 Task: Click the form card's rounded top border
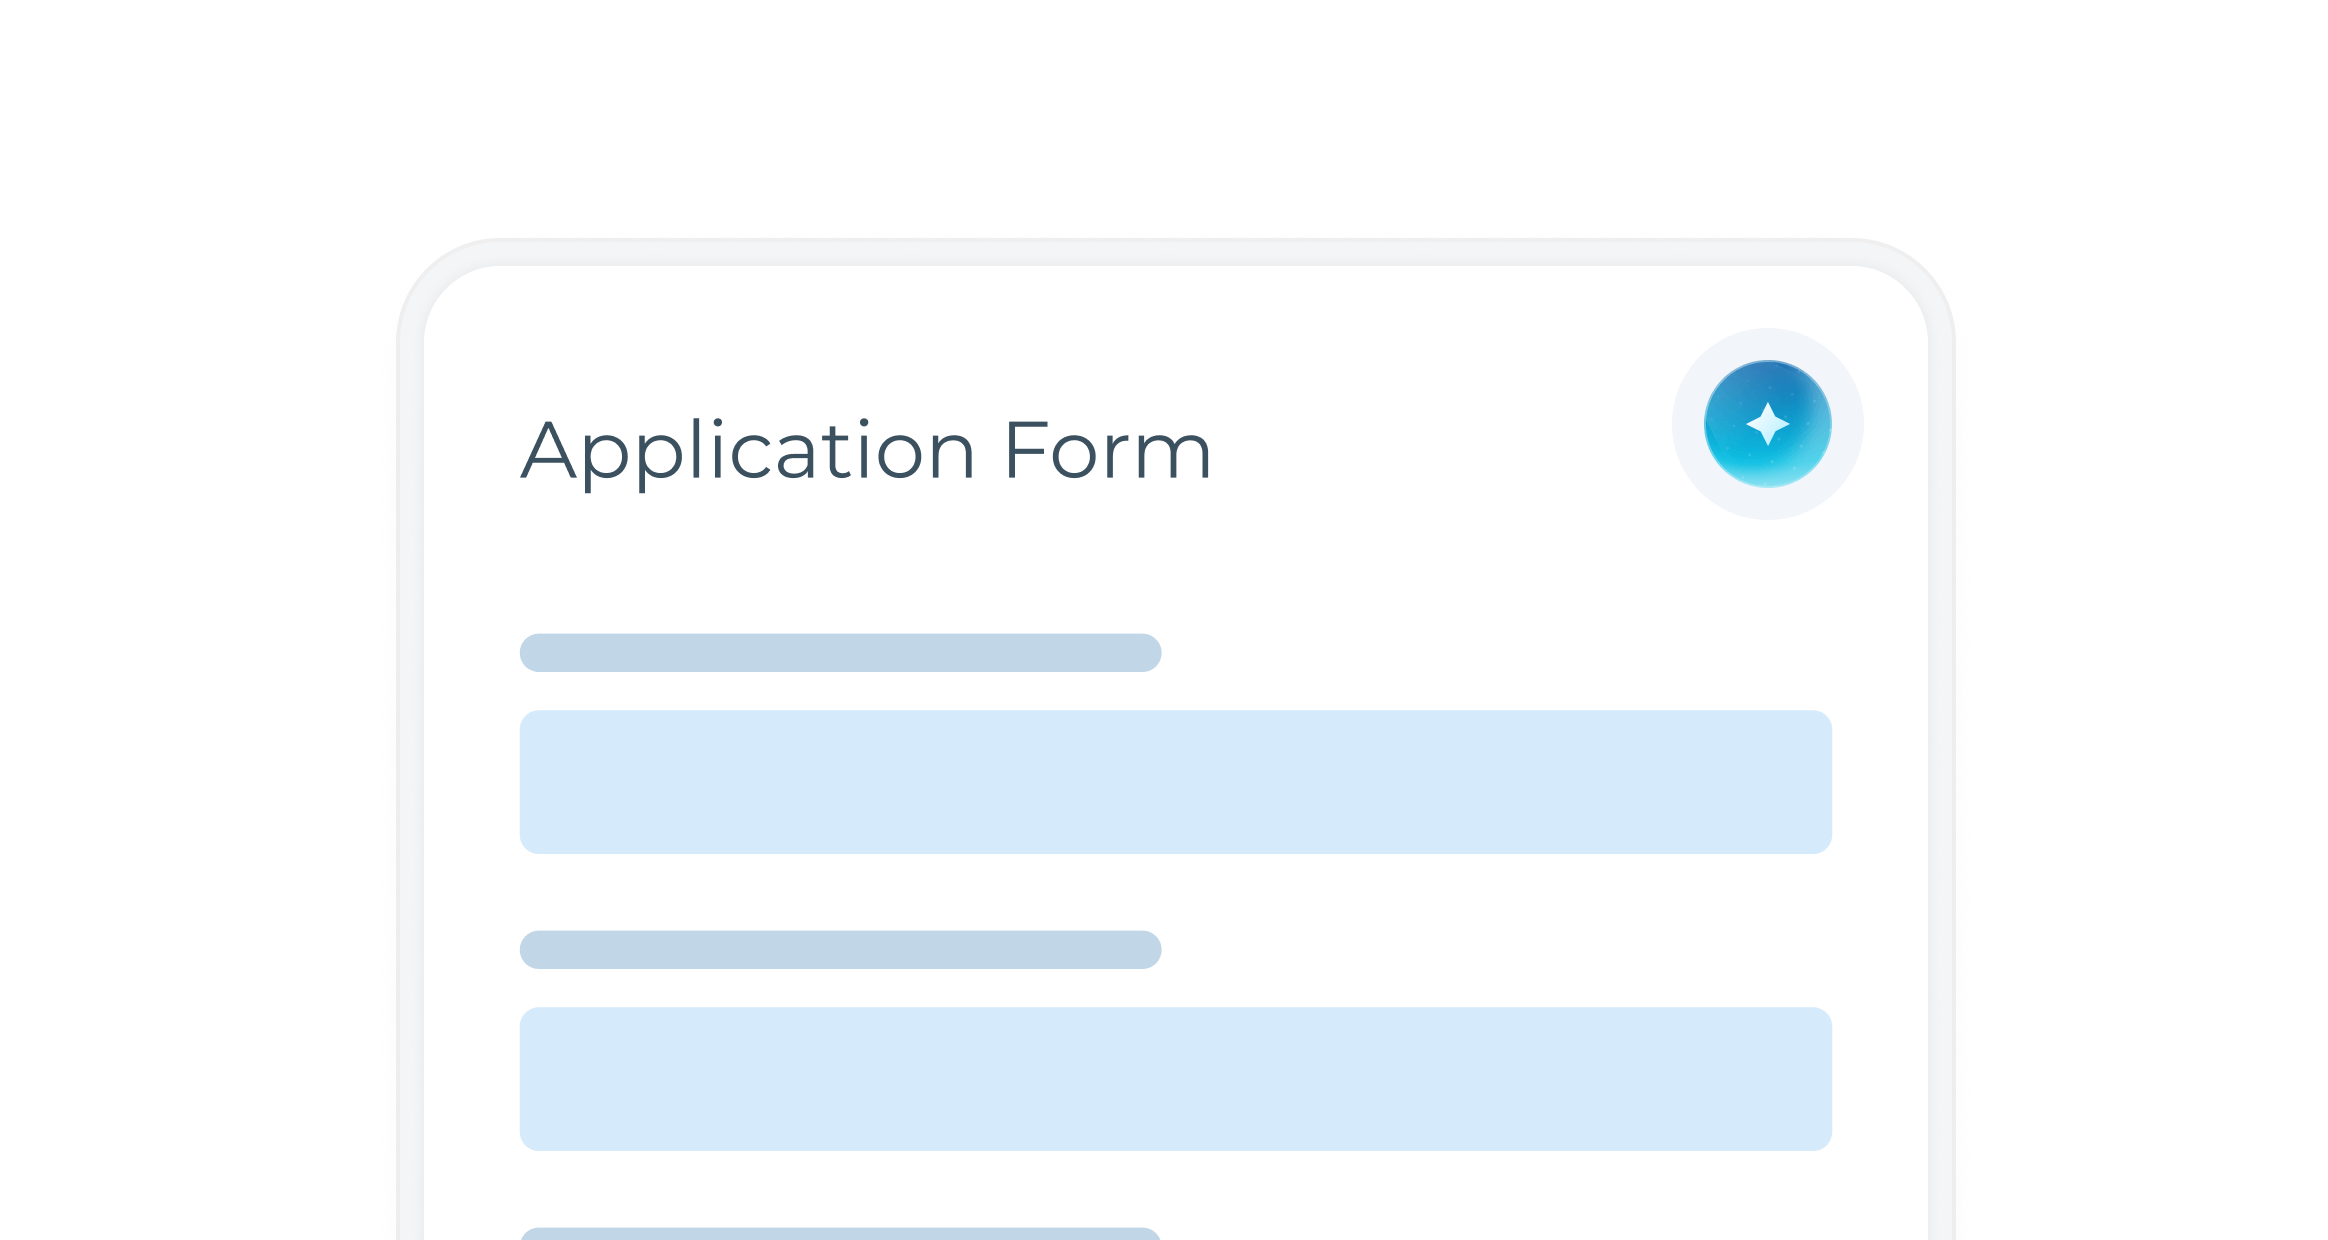click(x=1175, y=252)
